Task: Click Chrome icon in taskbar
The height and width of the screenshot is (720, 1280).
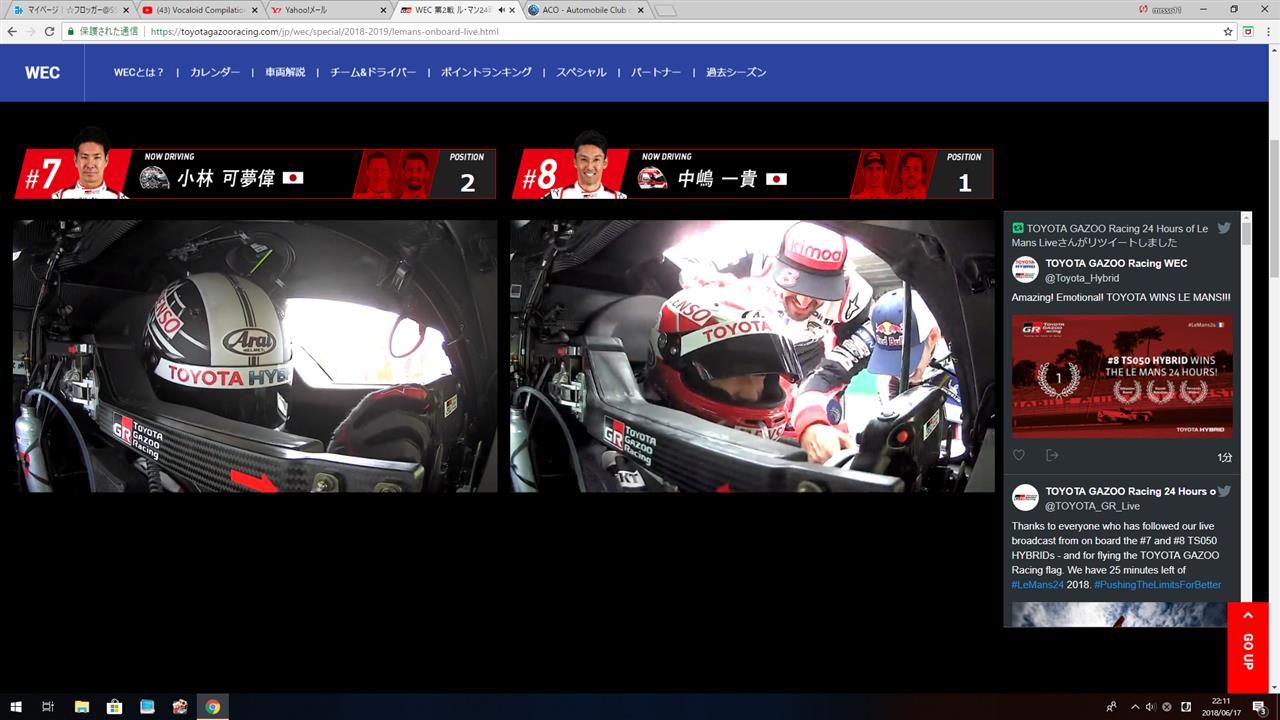Action: (212, 707)
